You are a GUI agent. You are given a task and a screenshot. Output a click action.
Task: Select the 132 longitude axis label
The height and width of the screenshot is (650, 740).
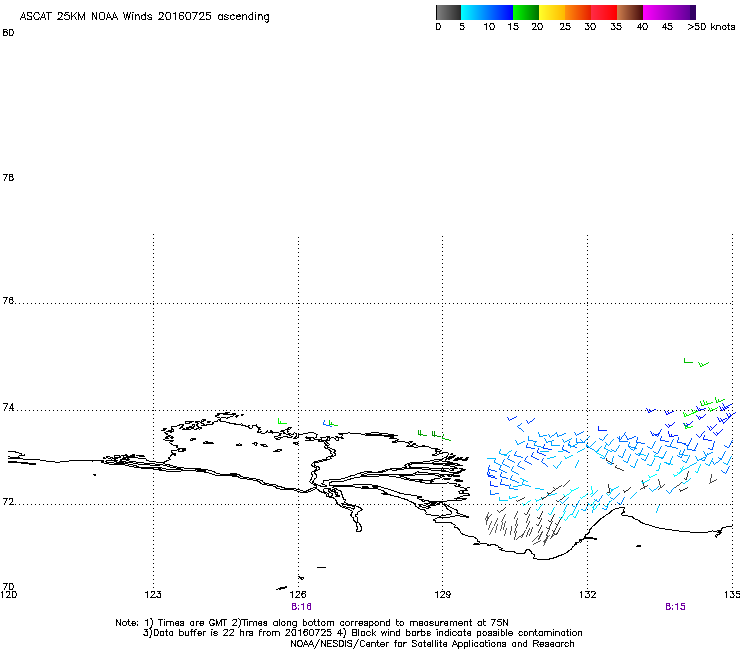pyautogui.click(x=588, y=594)
